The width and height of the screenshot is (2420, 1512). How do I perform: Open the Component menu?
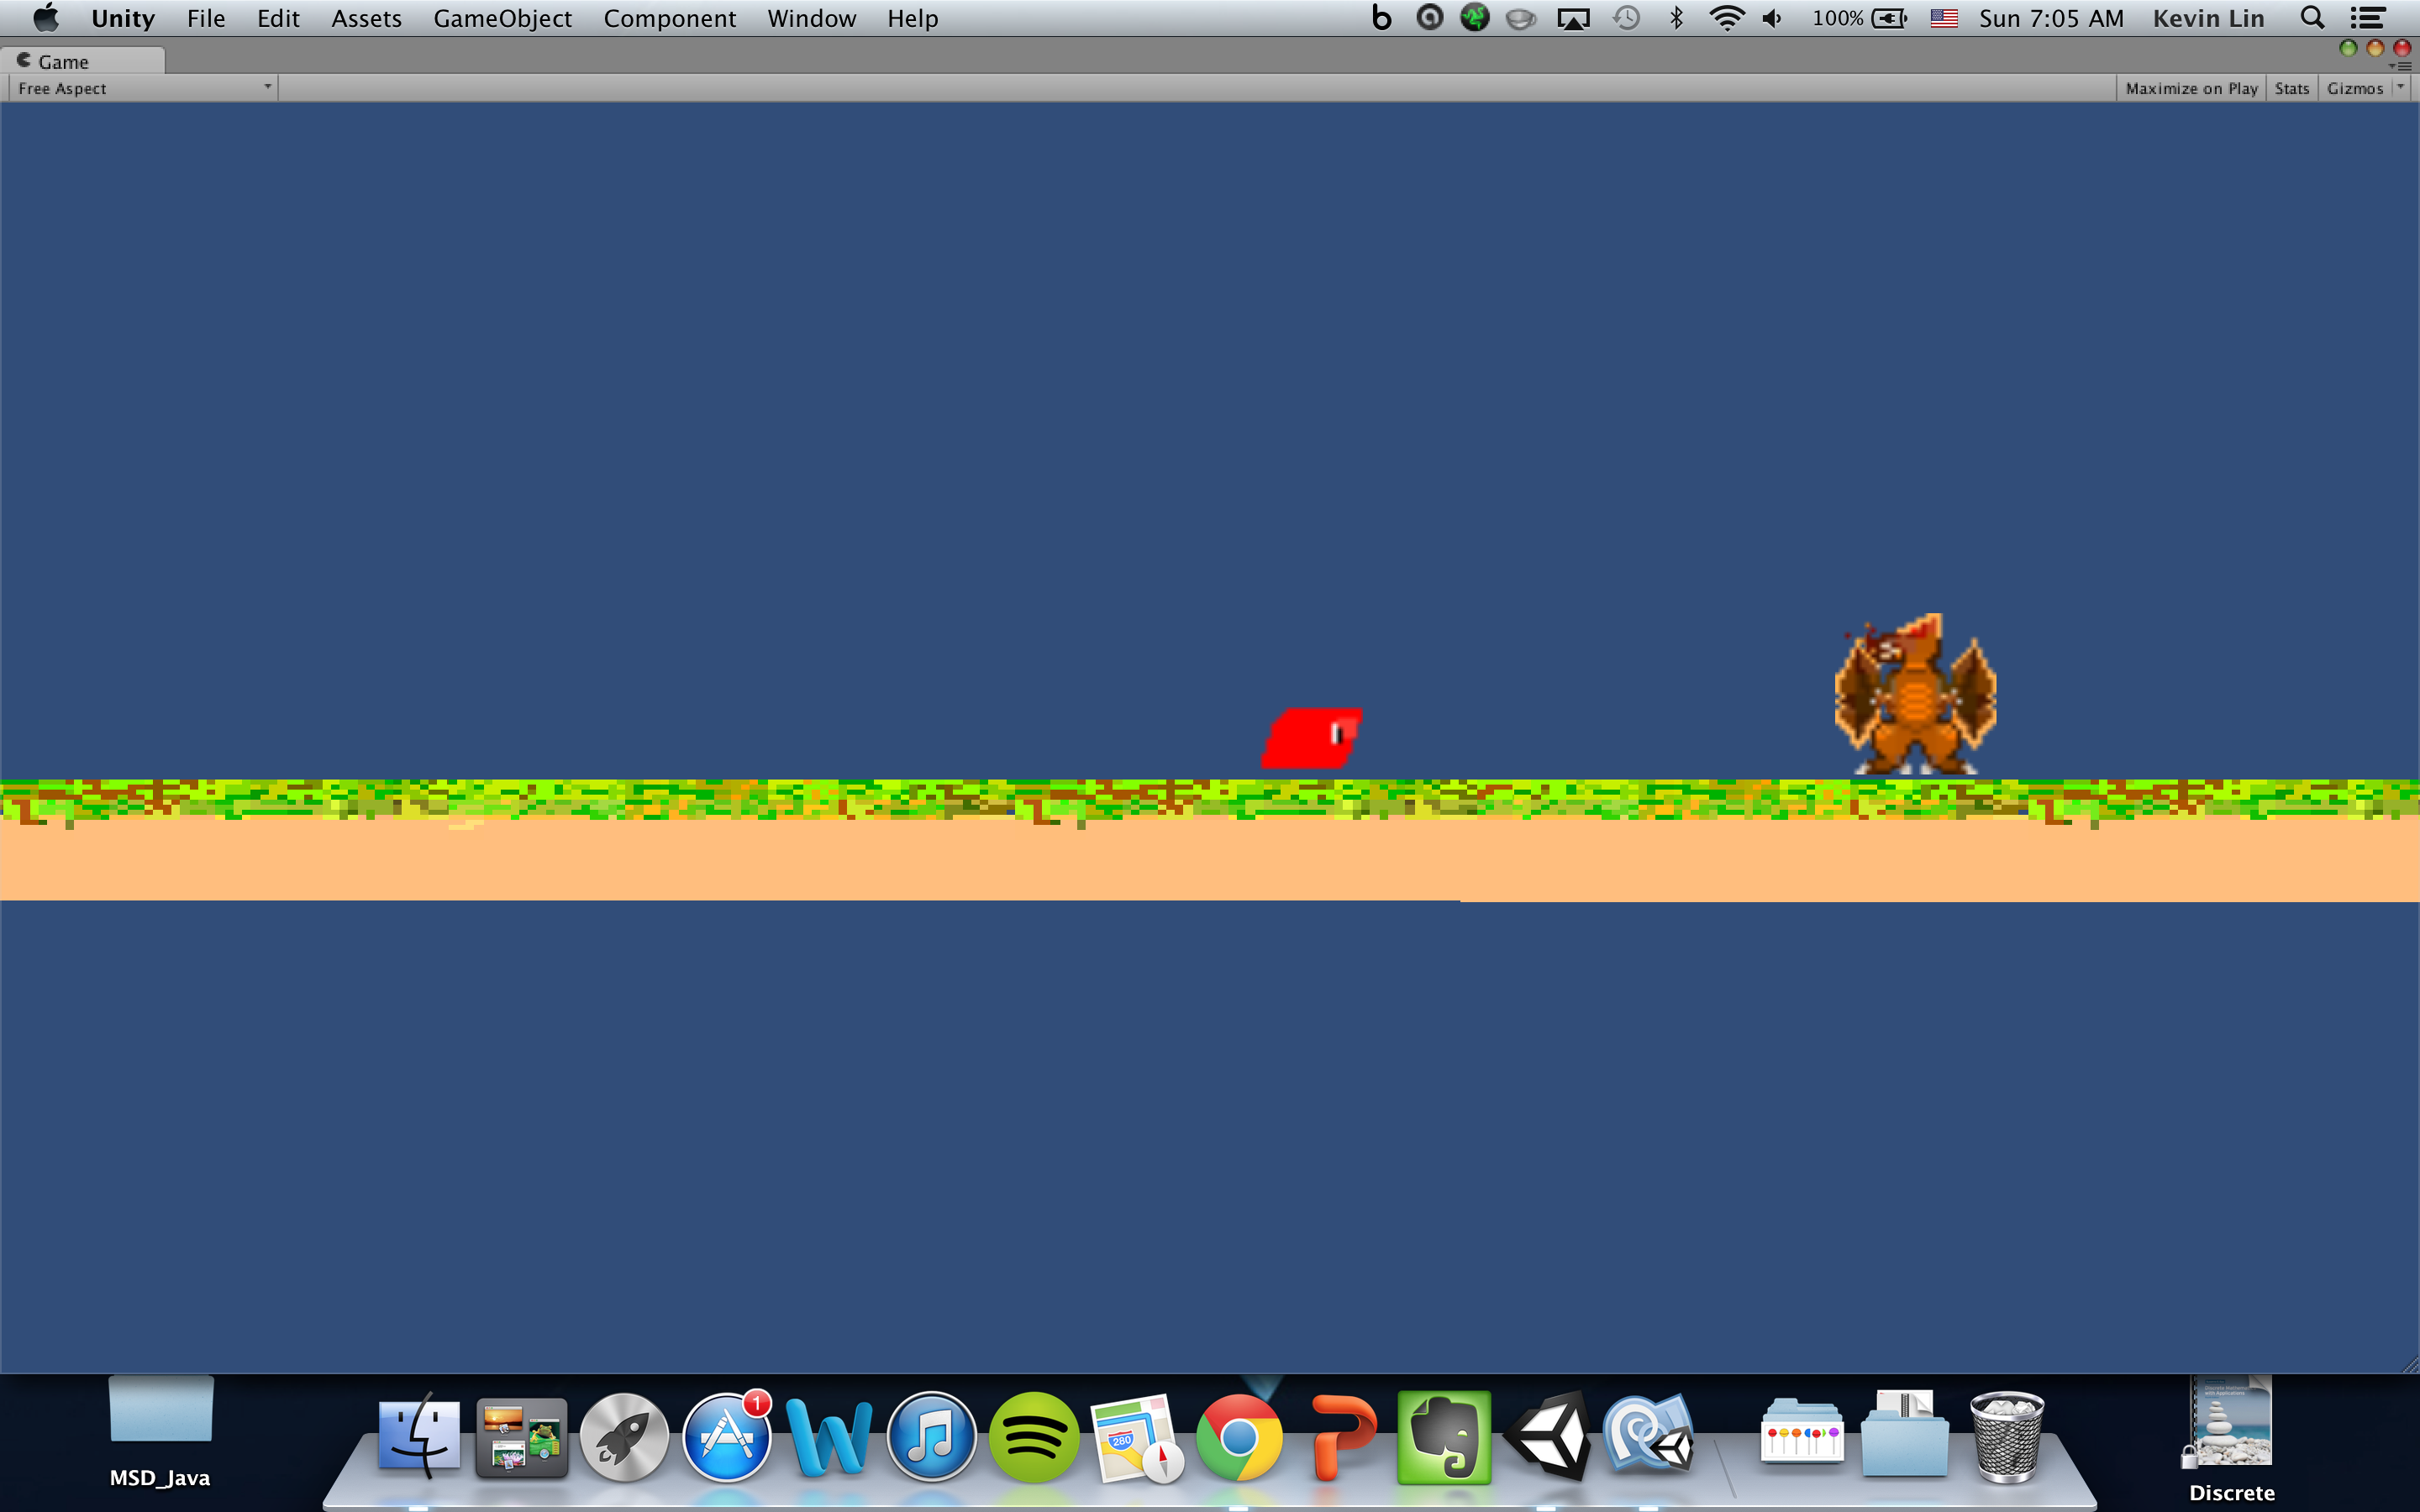tap(669, 18)
